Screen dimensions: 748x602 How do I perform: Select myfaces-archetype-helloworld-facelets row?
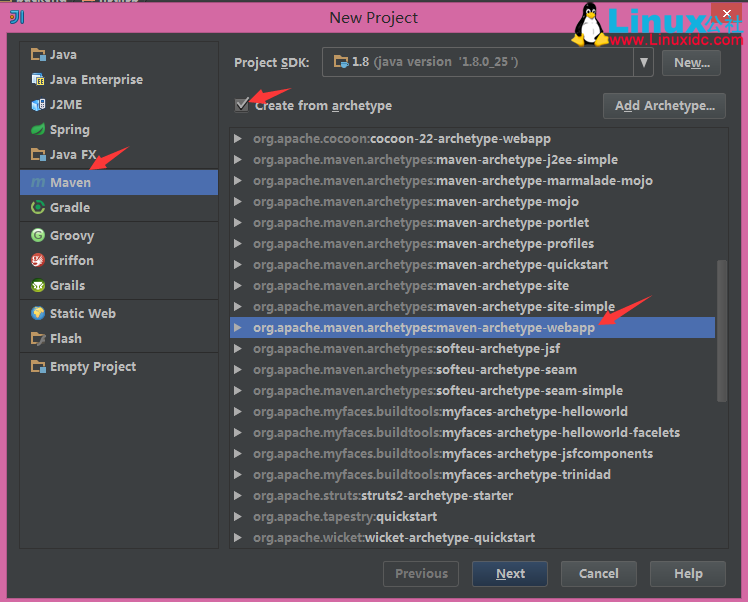pyautogui.click(x=472, y=433)
